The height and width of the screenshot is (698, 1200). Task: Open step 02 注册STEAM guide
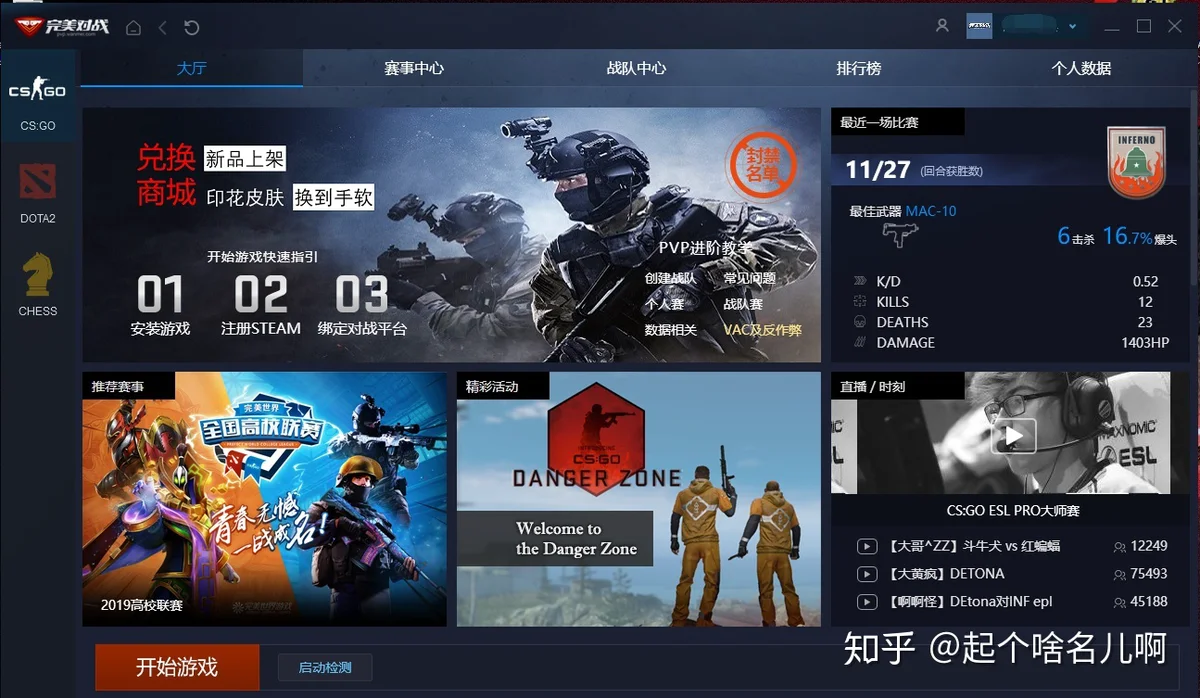click(x=261, y=305)
